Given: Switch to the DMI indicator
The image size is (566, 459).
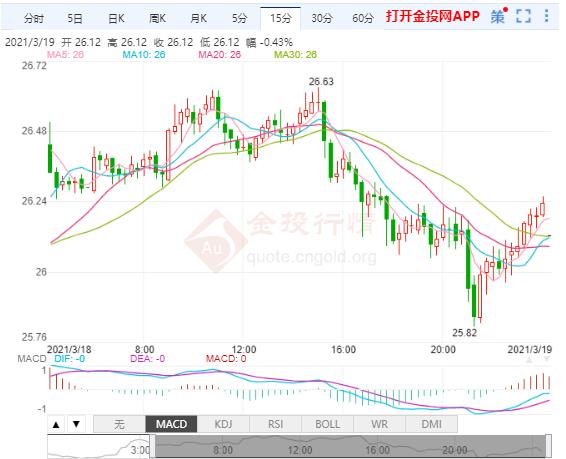Looking at the screenshot, I should (x=431, y=424).
